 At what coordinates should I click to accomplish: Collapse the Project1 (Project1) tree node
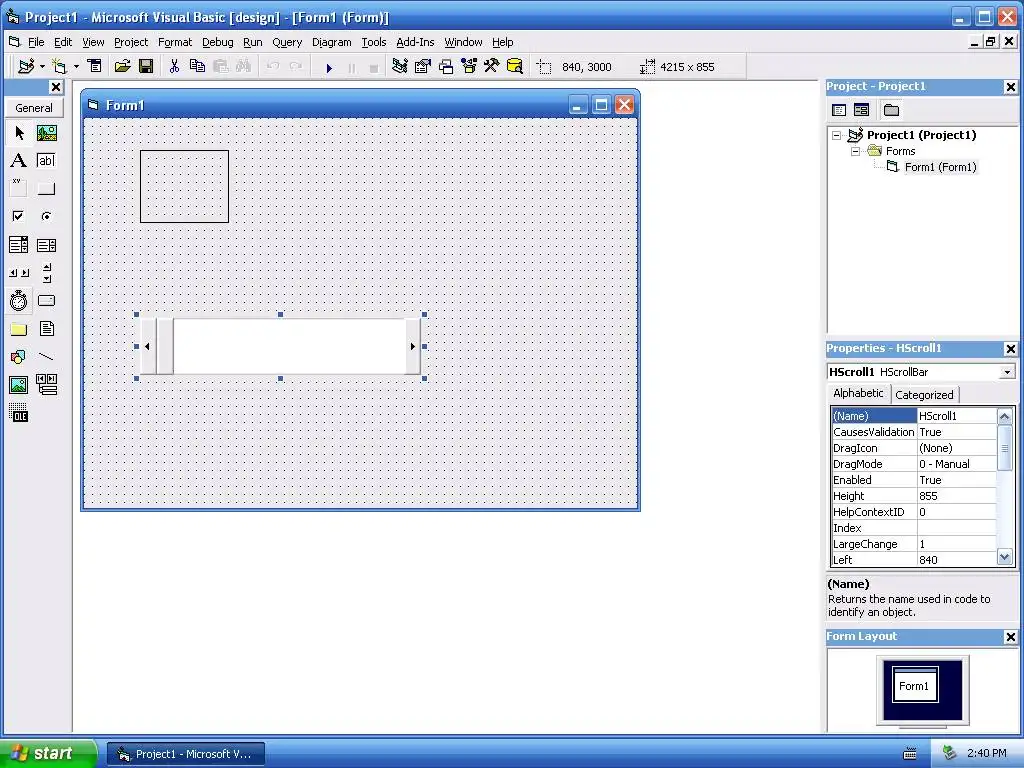[837, 135]
